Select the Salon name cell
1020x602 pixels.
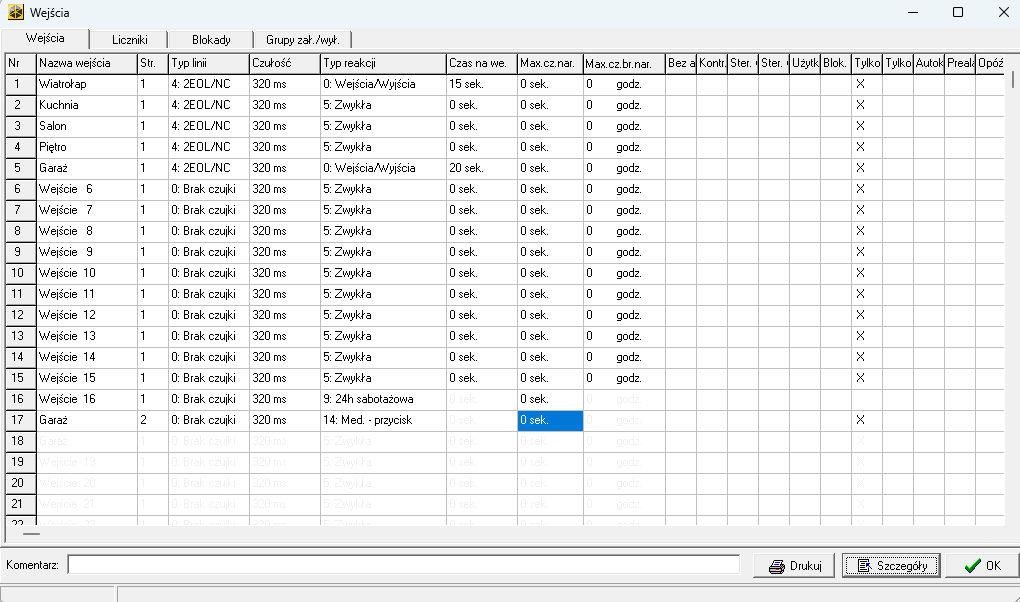pos(87,126)
